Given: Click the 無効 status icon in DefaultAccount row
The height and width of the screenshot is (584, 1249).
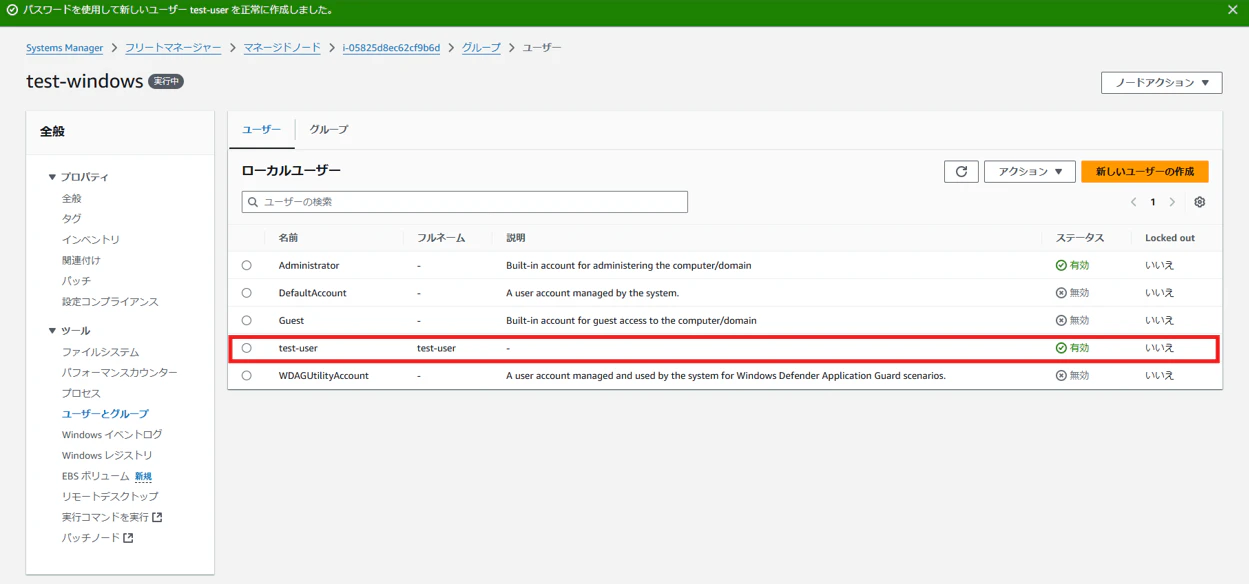Looking at the screenshot, I should click(x=1061, y=293).
